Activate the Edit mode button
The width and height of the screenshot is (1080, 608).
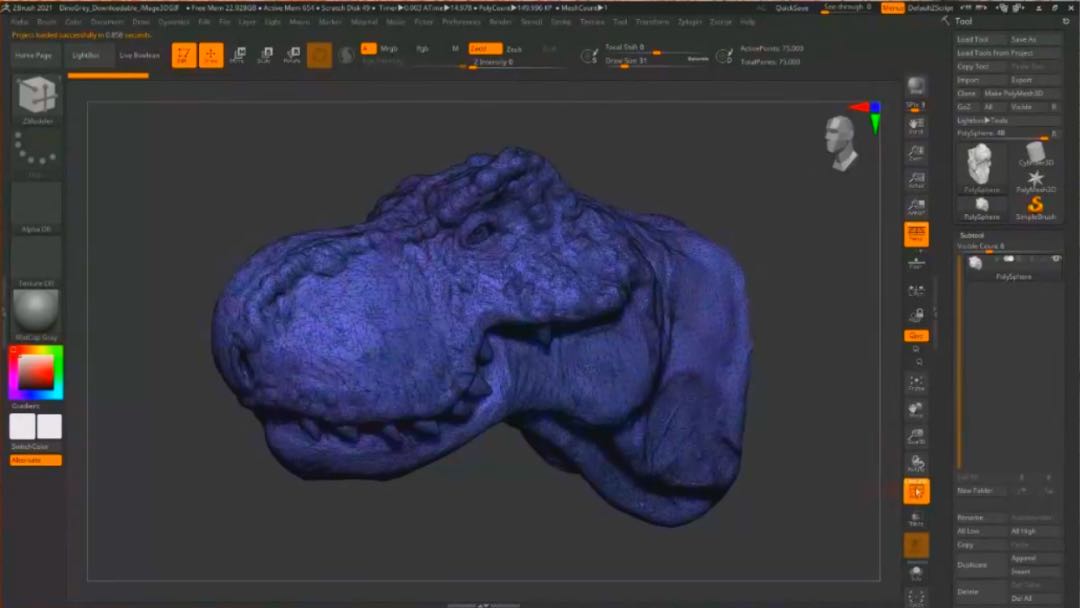pos(184,56)
